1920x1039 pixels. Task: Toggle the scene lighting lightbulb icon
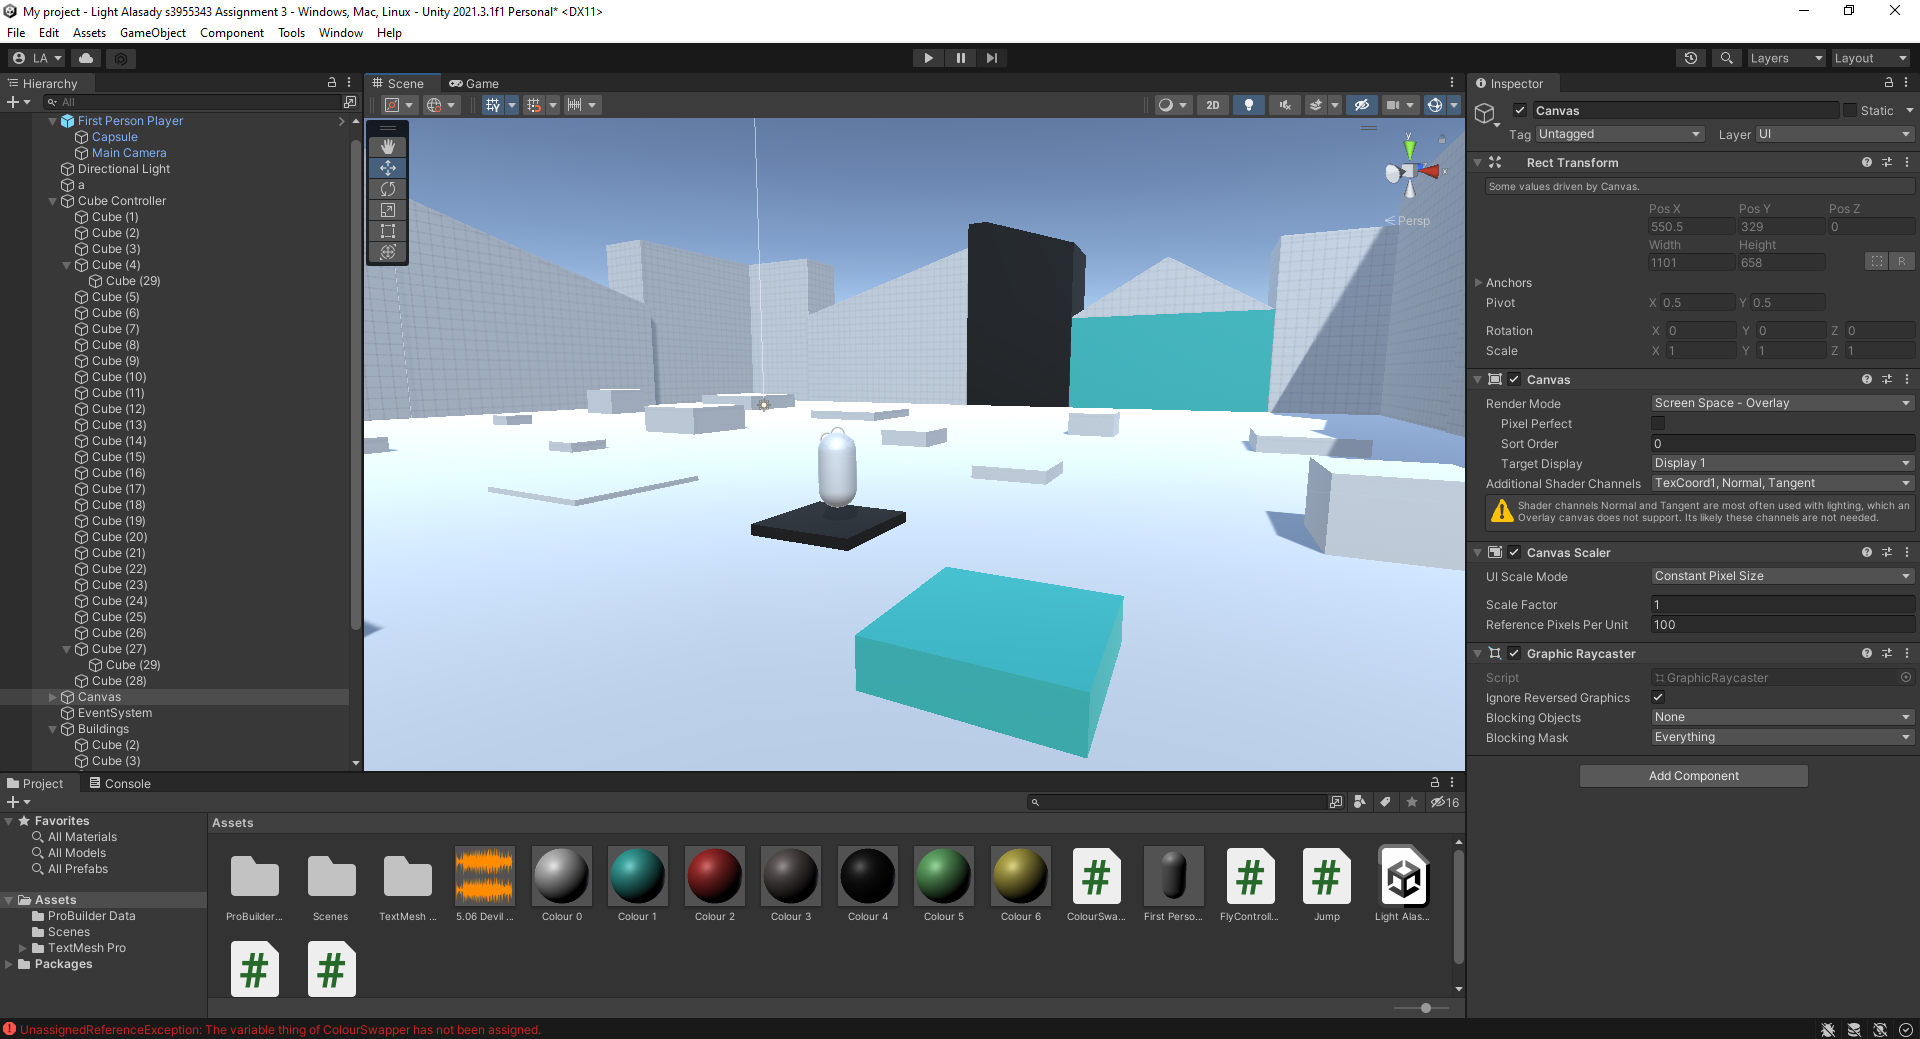pyautogui.click(x=1249, y=105)
